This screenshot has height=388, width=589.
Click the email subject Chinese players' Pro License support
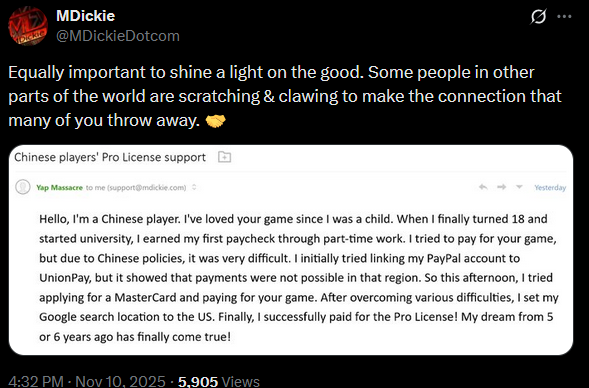pos(110,157)
